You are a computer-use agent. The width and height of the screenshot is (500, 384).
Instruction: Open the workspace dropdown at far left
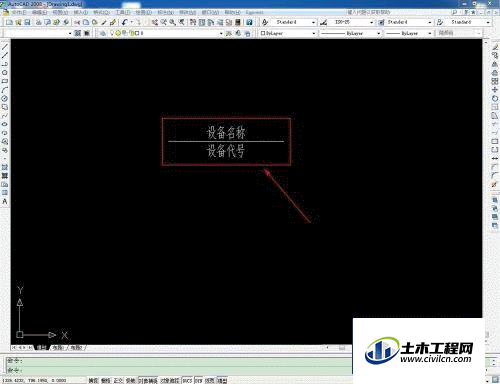tap(70, 33)
